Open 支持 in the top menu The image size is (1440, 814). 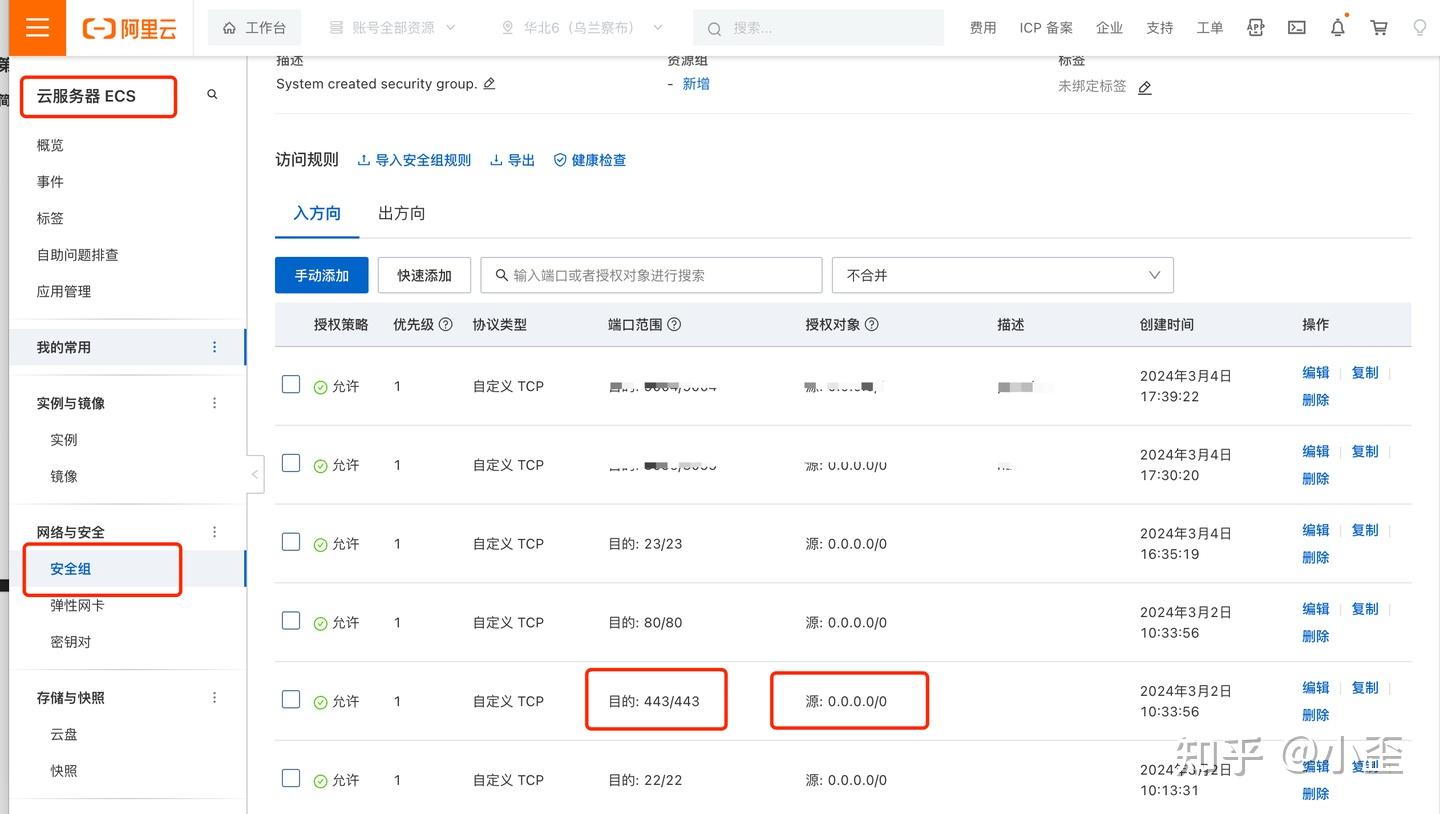(1160, 28)
